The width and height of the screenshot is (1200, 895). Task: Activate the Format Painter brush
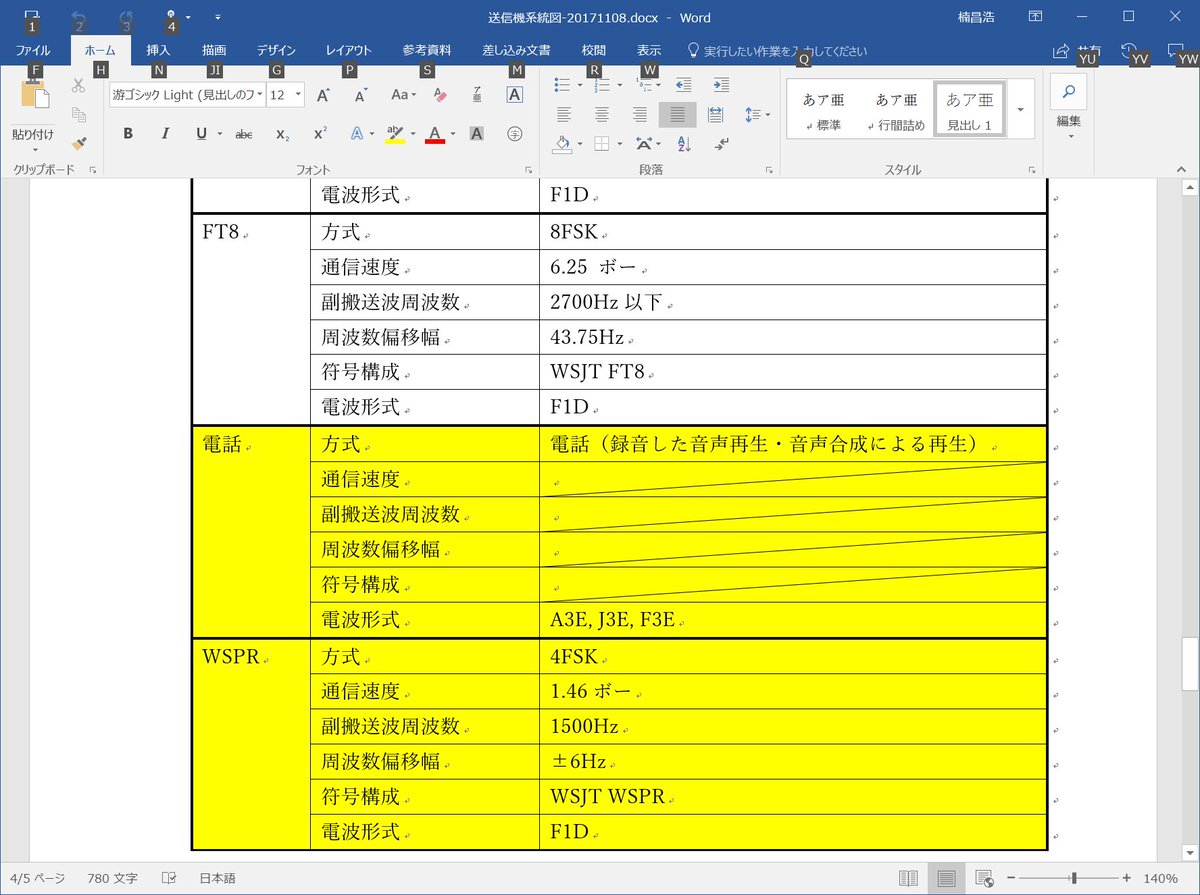pyautogui.click(x=78, y=143)
